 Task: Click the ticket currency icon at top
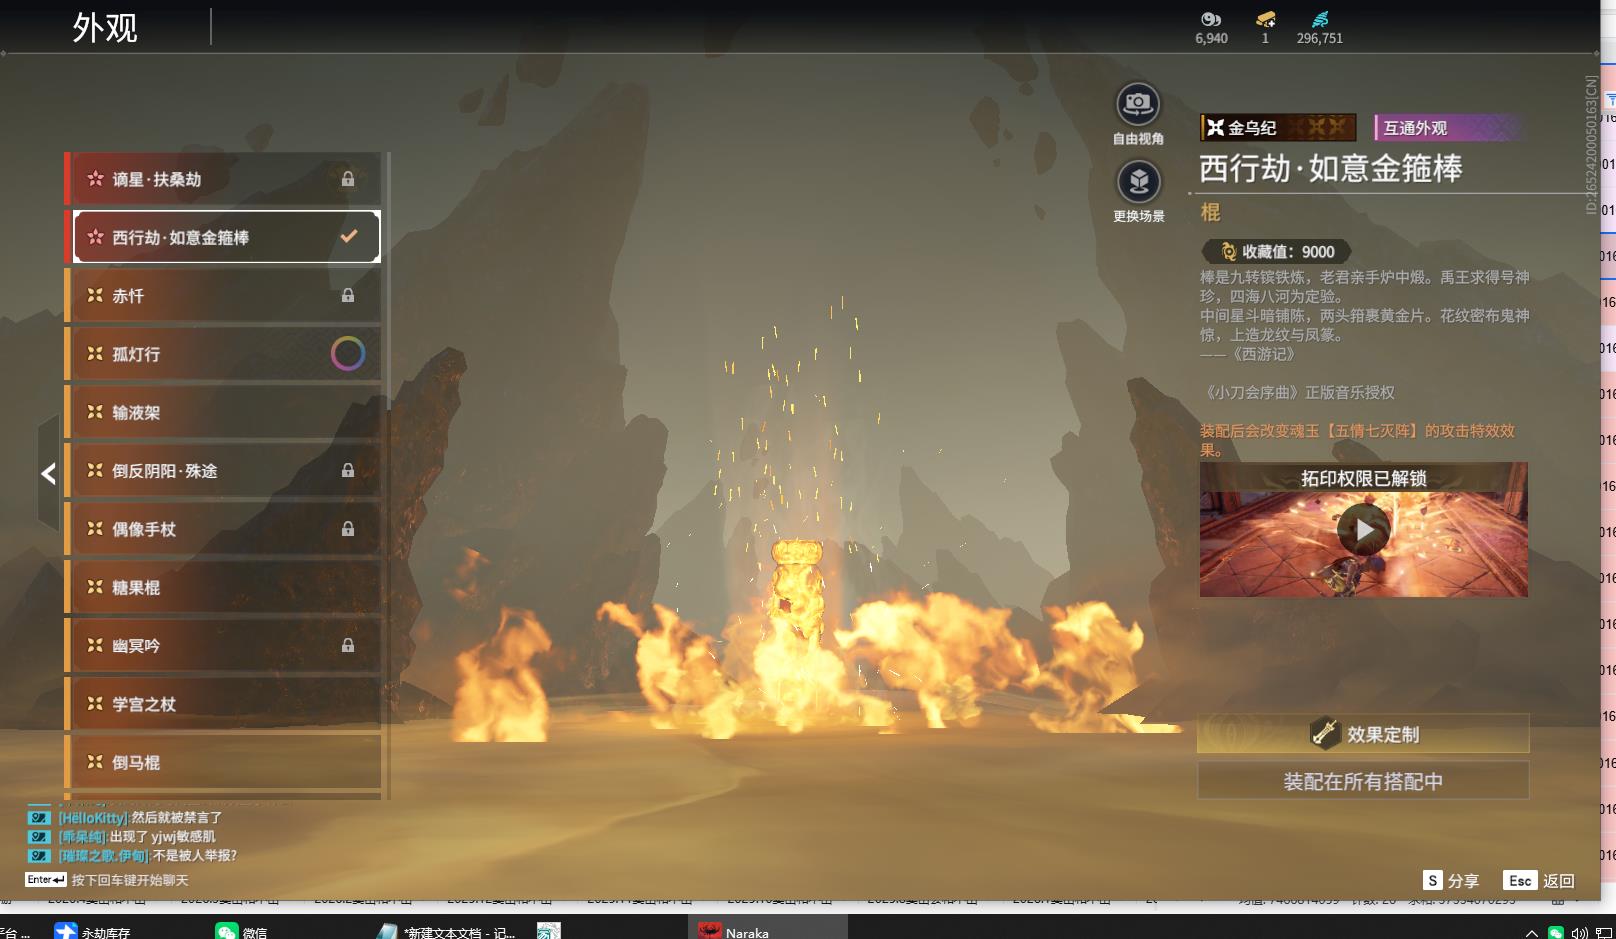[x=1265, y=19]
